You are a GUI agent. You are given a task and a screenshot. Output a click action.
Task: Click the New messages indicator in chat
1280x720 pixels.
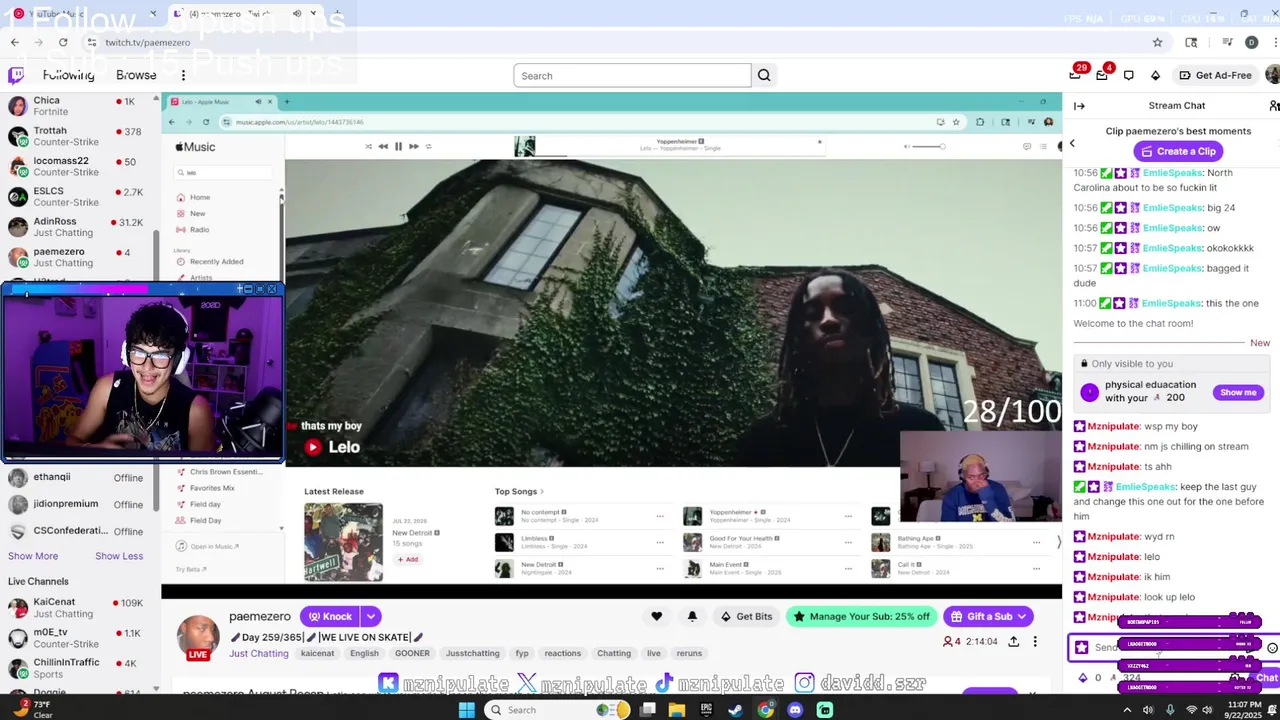tap(1260, 343)
